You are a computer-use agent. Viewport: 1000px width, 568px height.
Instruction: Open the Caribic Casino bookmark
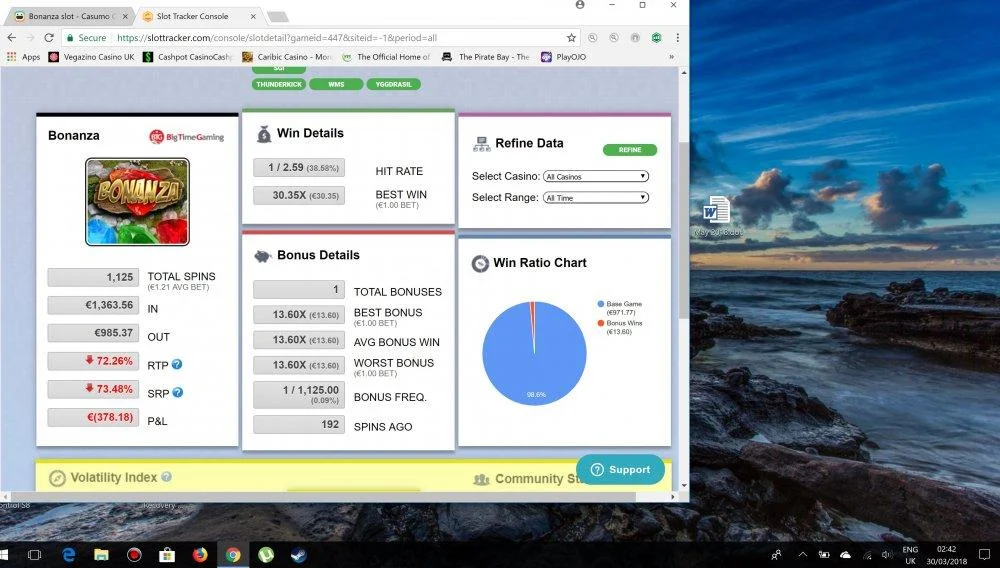[288, 57]
